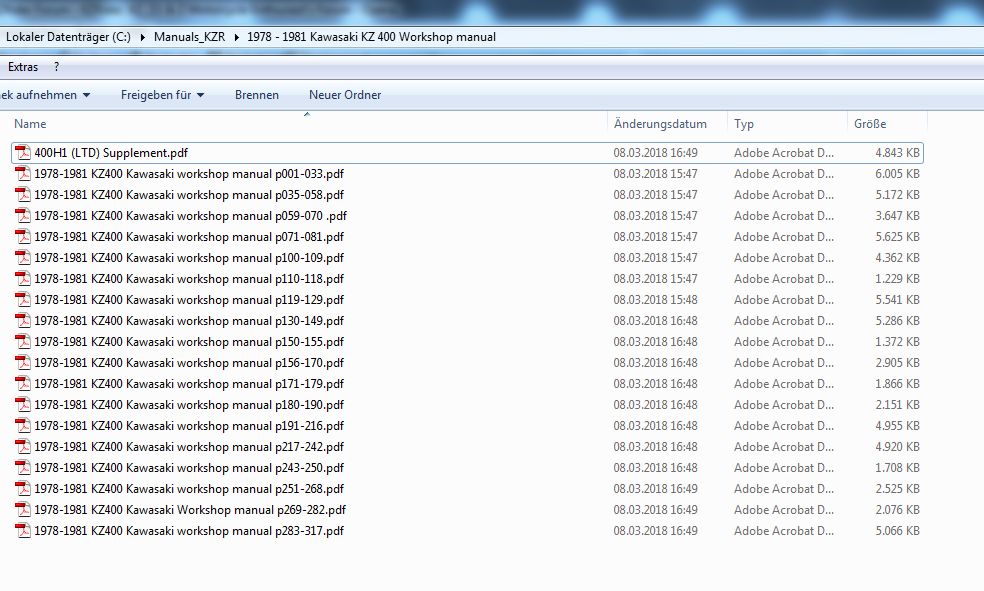Click PDF icon for manual p071-081.pdf

[23, 237]
